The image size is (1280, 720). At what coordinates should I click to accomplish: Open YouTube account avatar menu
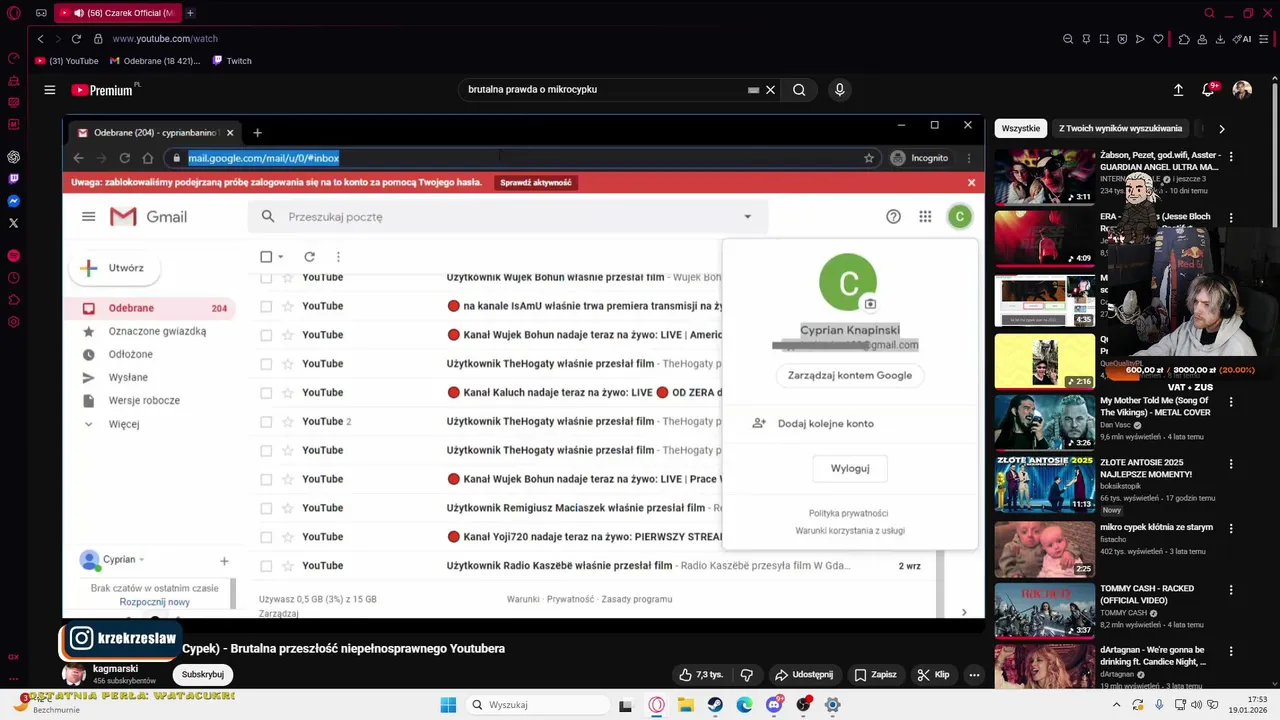point(1242,90)
